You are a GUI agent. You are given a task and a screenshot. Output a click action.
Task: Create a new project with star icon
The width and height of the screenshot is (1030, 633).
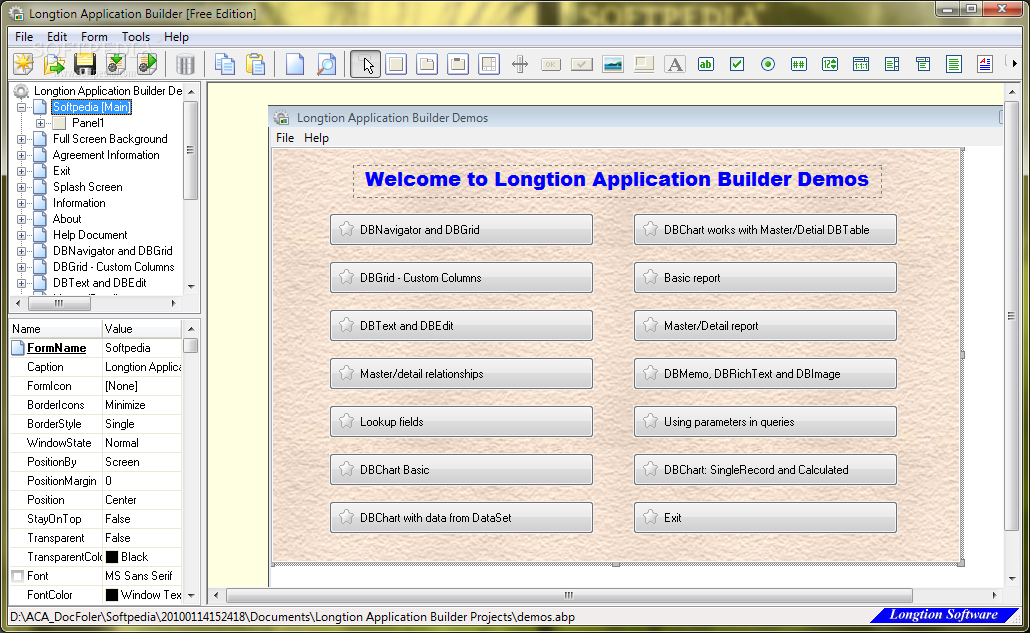24,64
